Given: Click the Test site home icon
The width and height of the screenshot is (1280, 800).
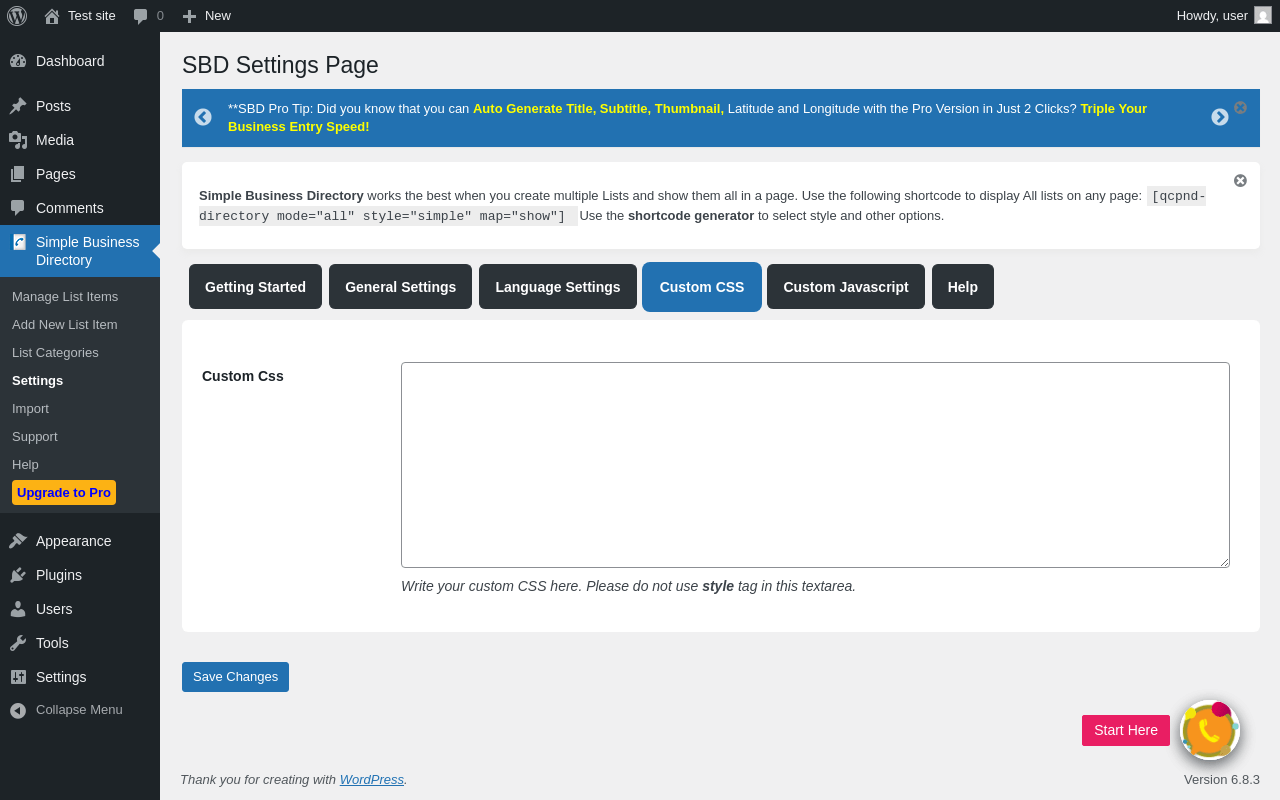Looking at the screenshot, I should [52, 16].
